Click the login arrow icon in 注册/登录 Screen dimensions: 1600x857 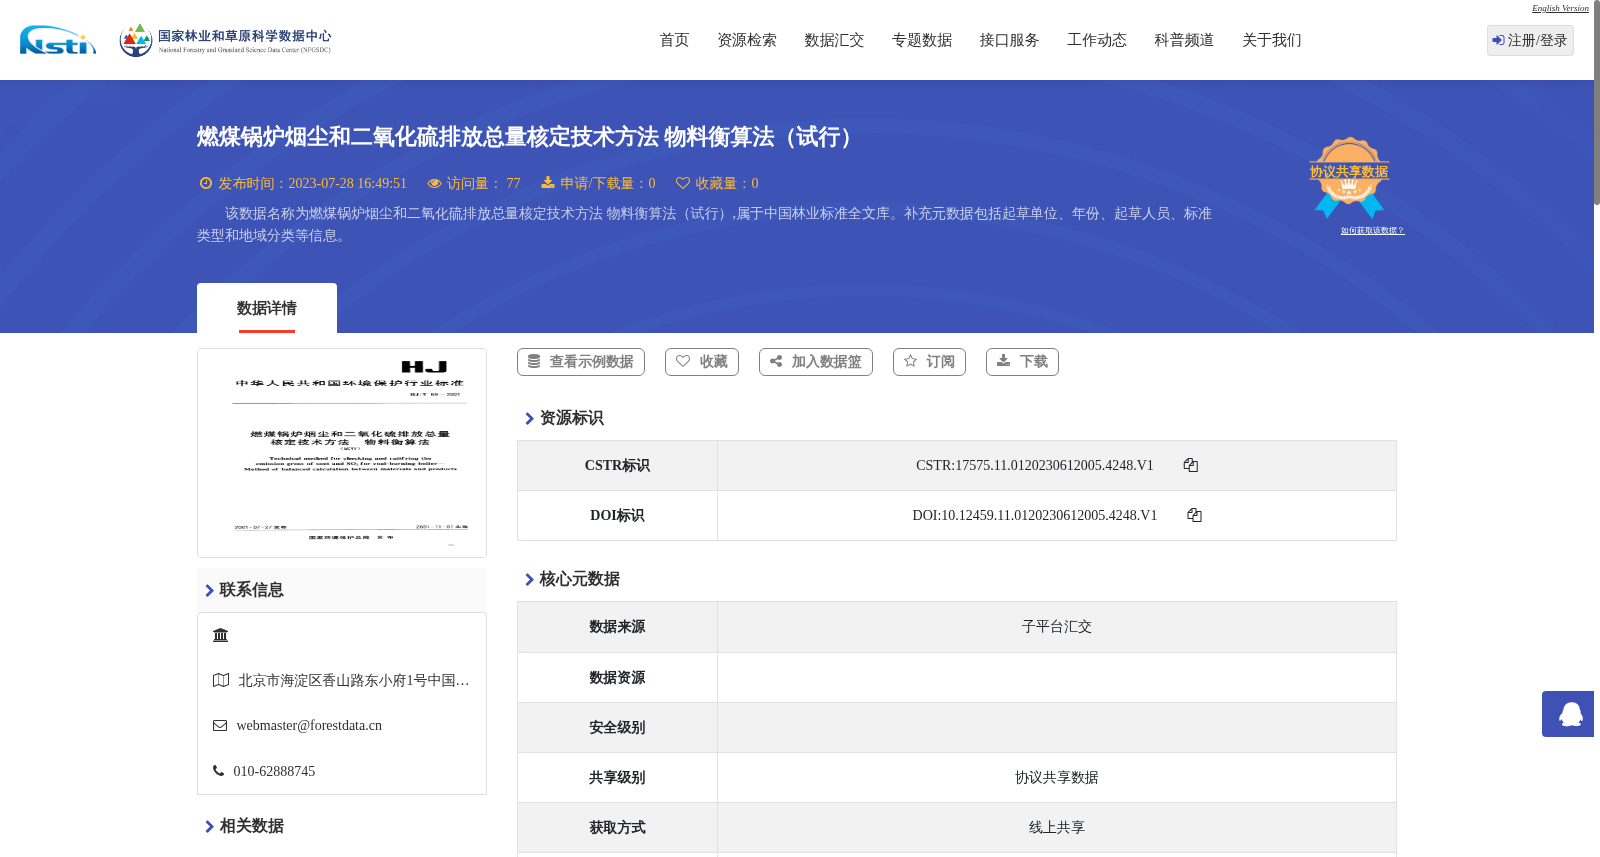(1498, 40)
